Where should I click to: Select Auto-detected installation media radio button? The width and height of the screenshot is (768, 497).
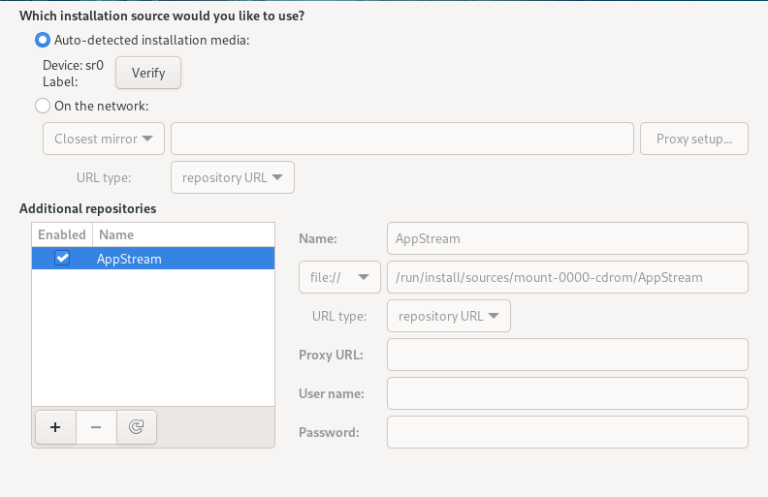(43, 40)
